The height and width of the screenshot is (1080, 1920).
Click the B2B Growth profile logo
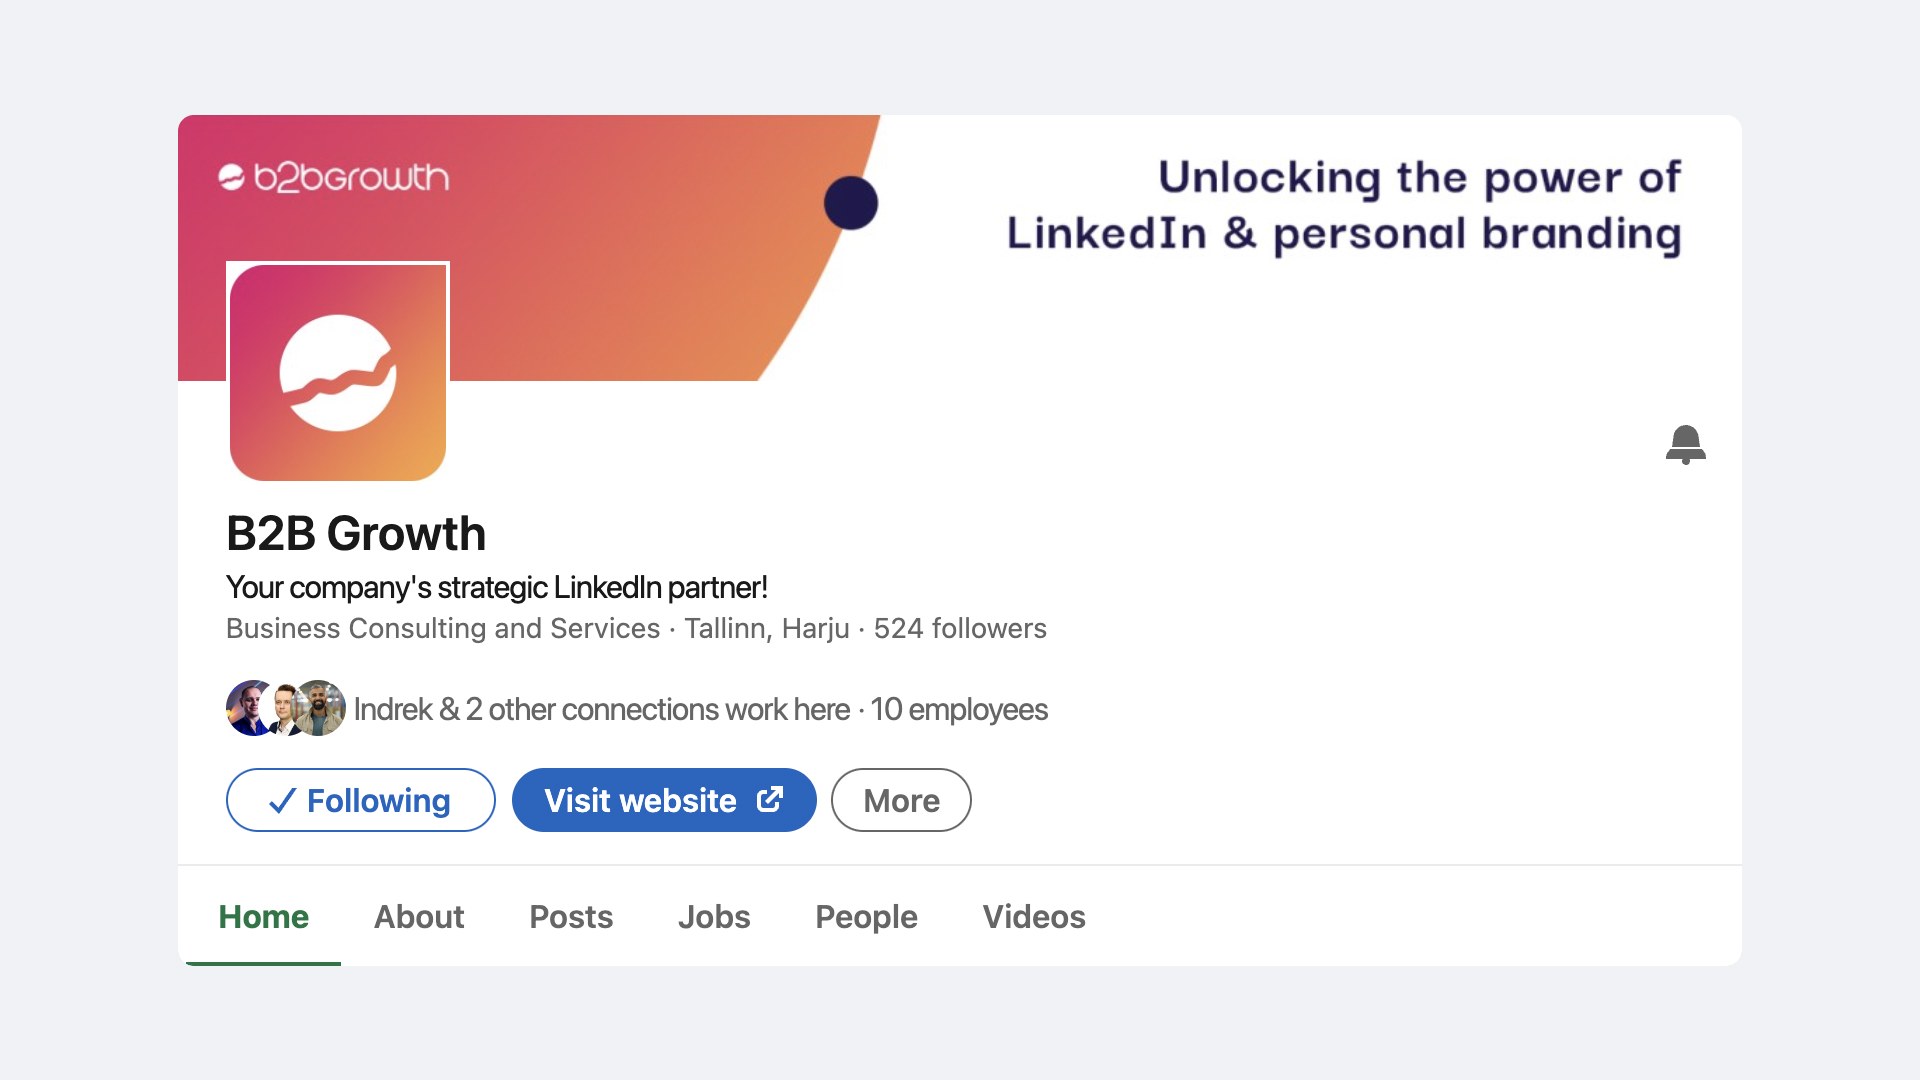tap(337, 373)
